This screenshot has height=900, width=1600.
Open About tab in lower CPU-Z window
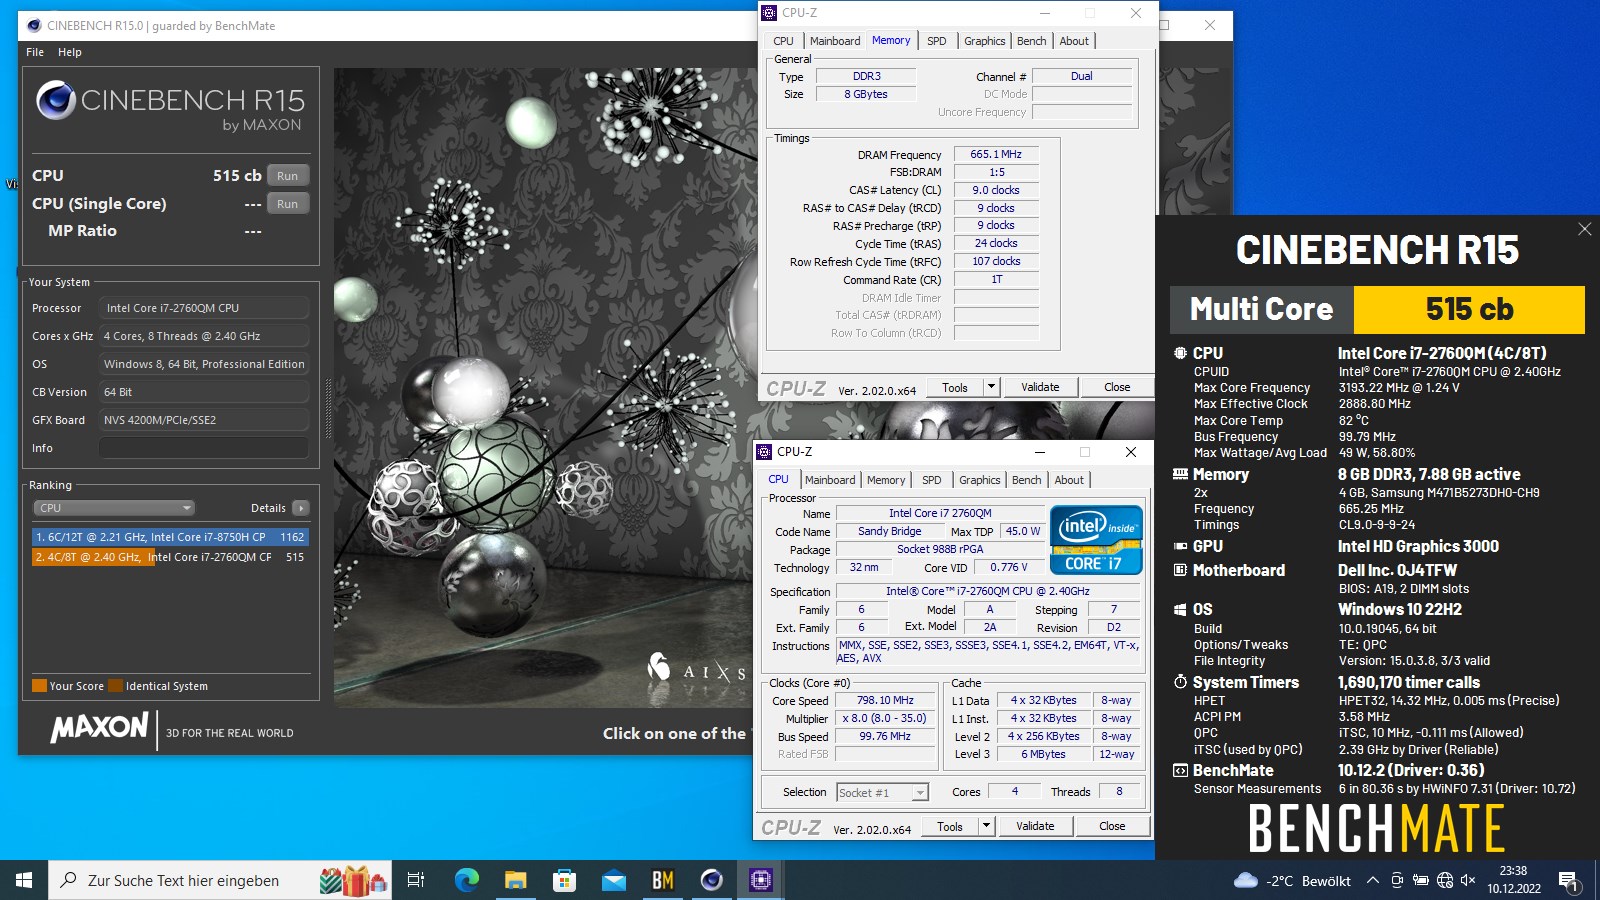[1069, 480]
